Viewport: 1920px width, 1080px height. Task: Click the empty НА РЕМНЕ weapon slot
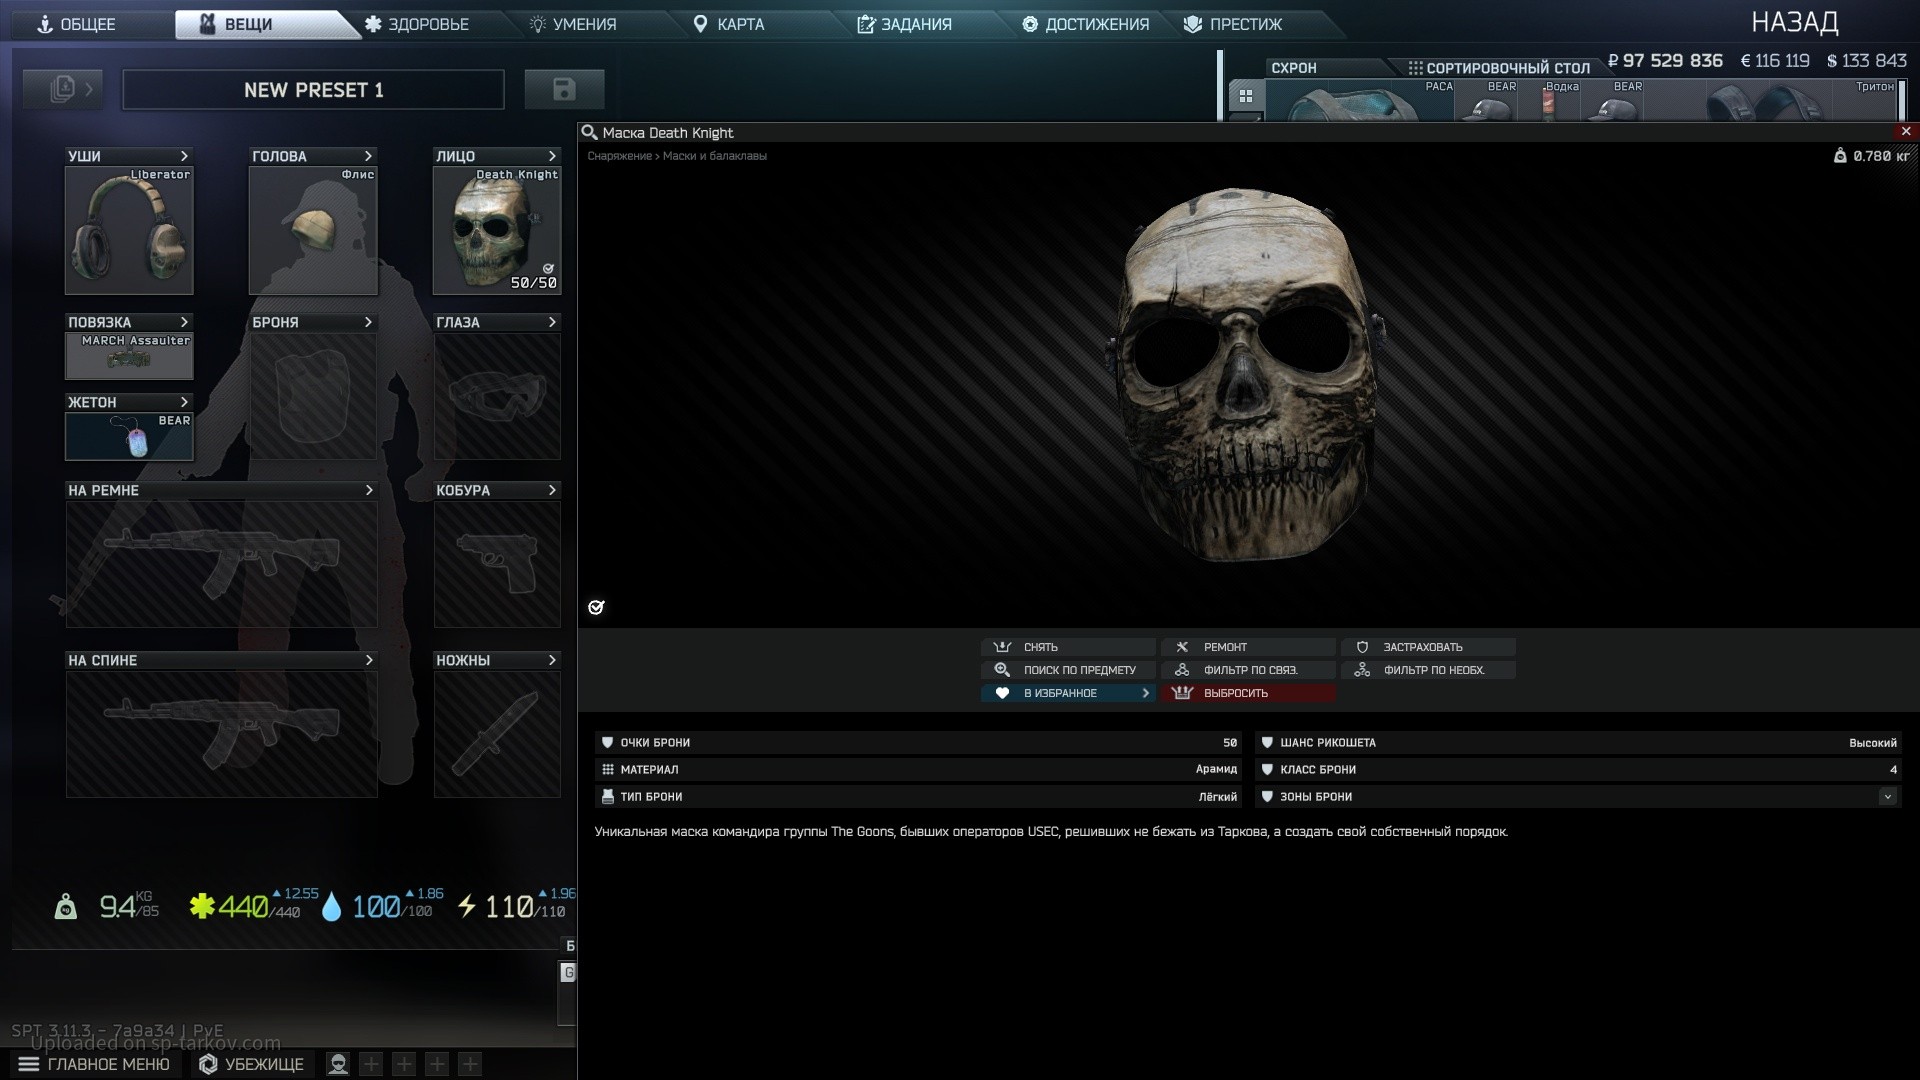221,564
